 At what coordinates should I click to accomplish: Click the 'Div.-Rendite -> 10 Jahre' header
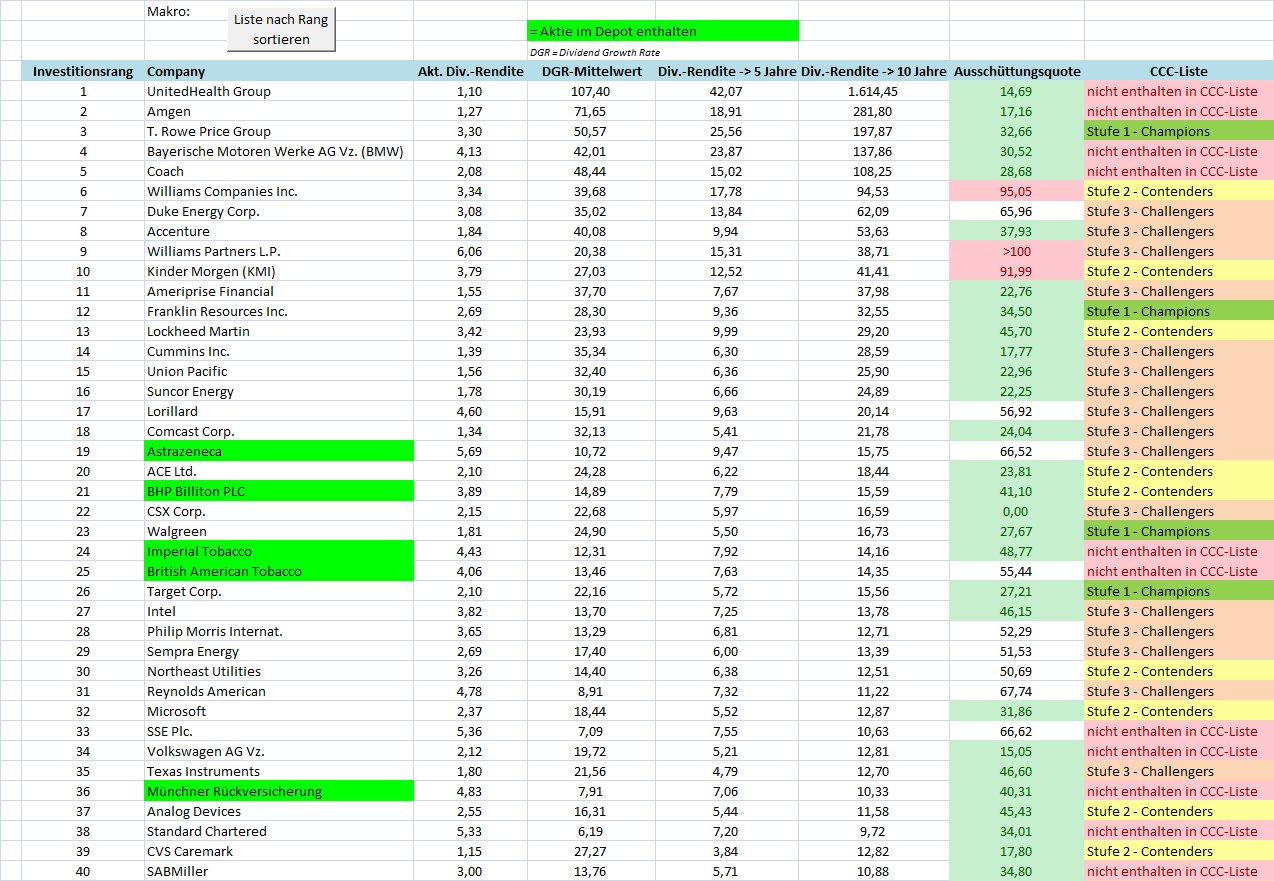[x=874, y=71]
